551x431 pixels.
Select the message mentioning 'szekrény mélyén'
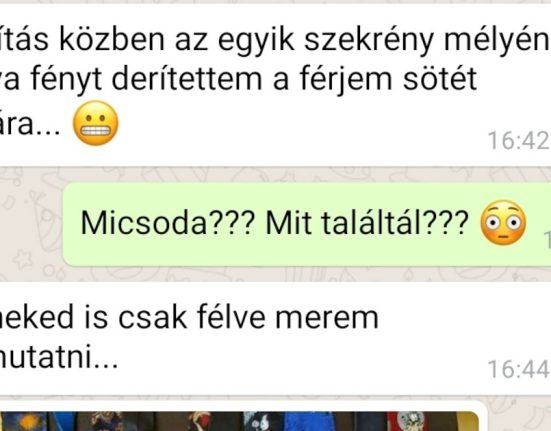[276, 84]
